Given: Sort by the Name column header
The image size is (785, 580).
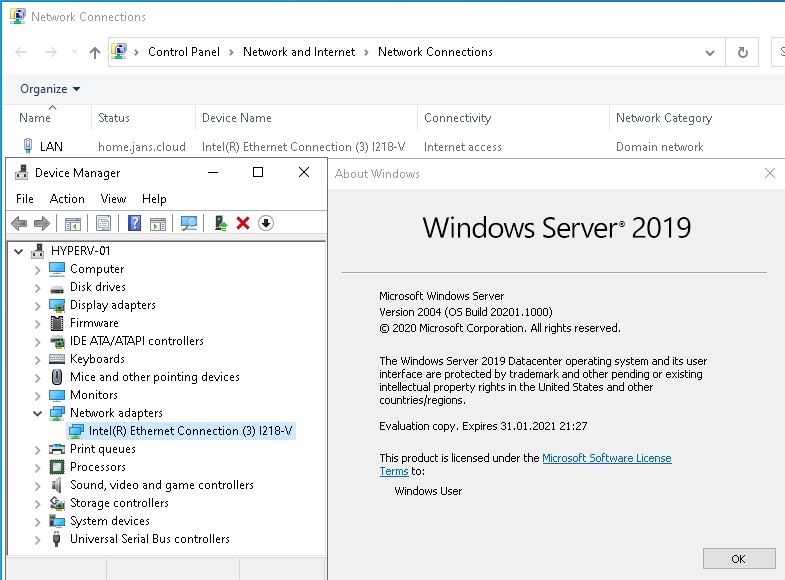Looking at the screenshot, I should point(35,118).
